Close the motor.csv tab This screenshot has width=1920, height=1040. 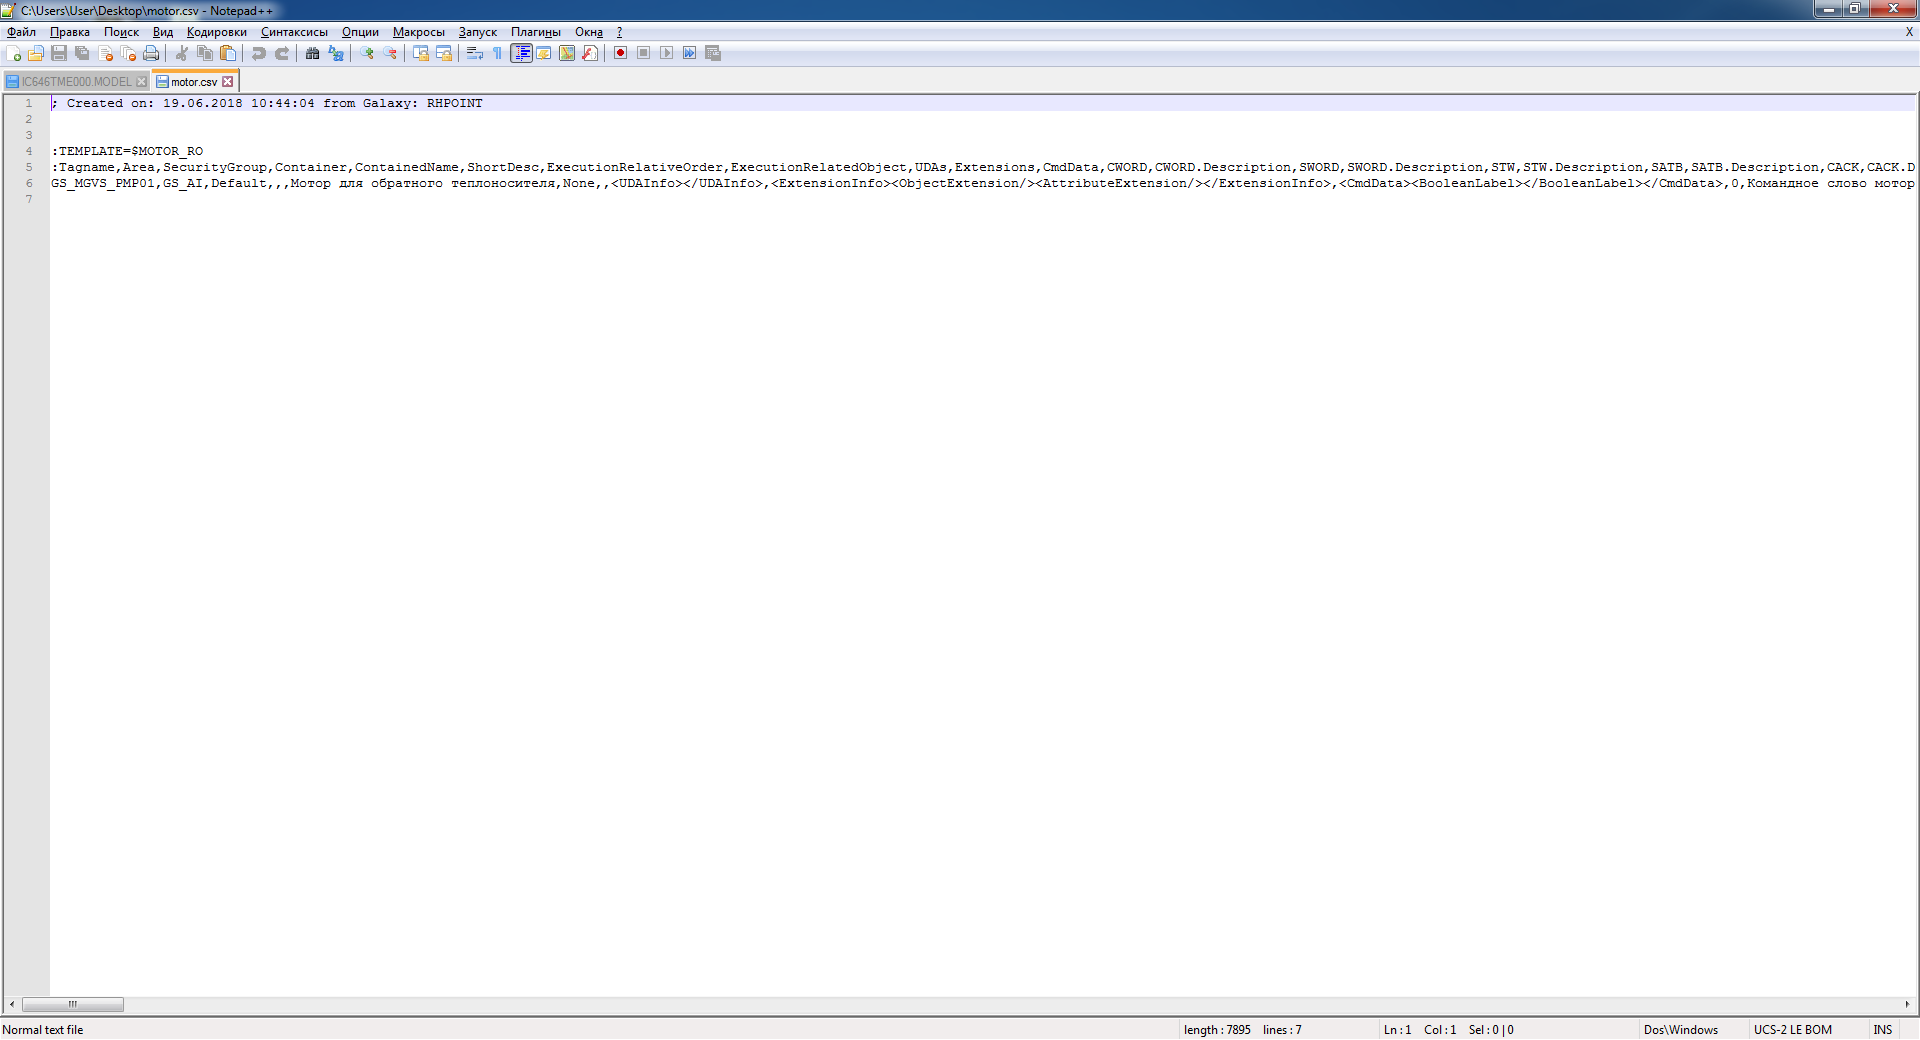tap(228, 82)
